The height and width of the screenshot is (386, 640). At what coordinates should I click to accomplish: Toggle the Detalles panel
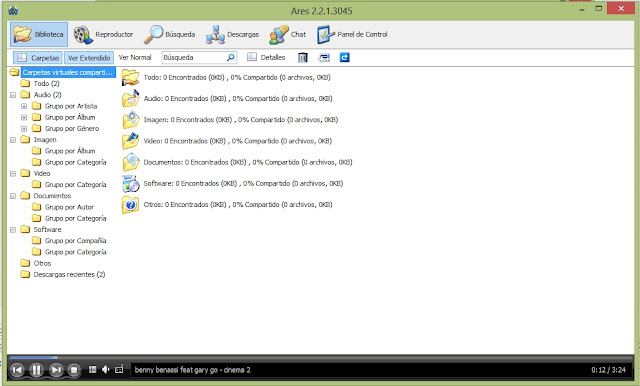266,58
